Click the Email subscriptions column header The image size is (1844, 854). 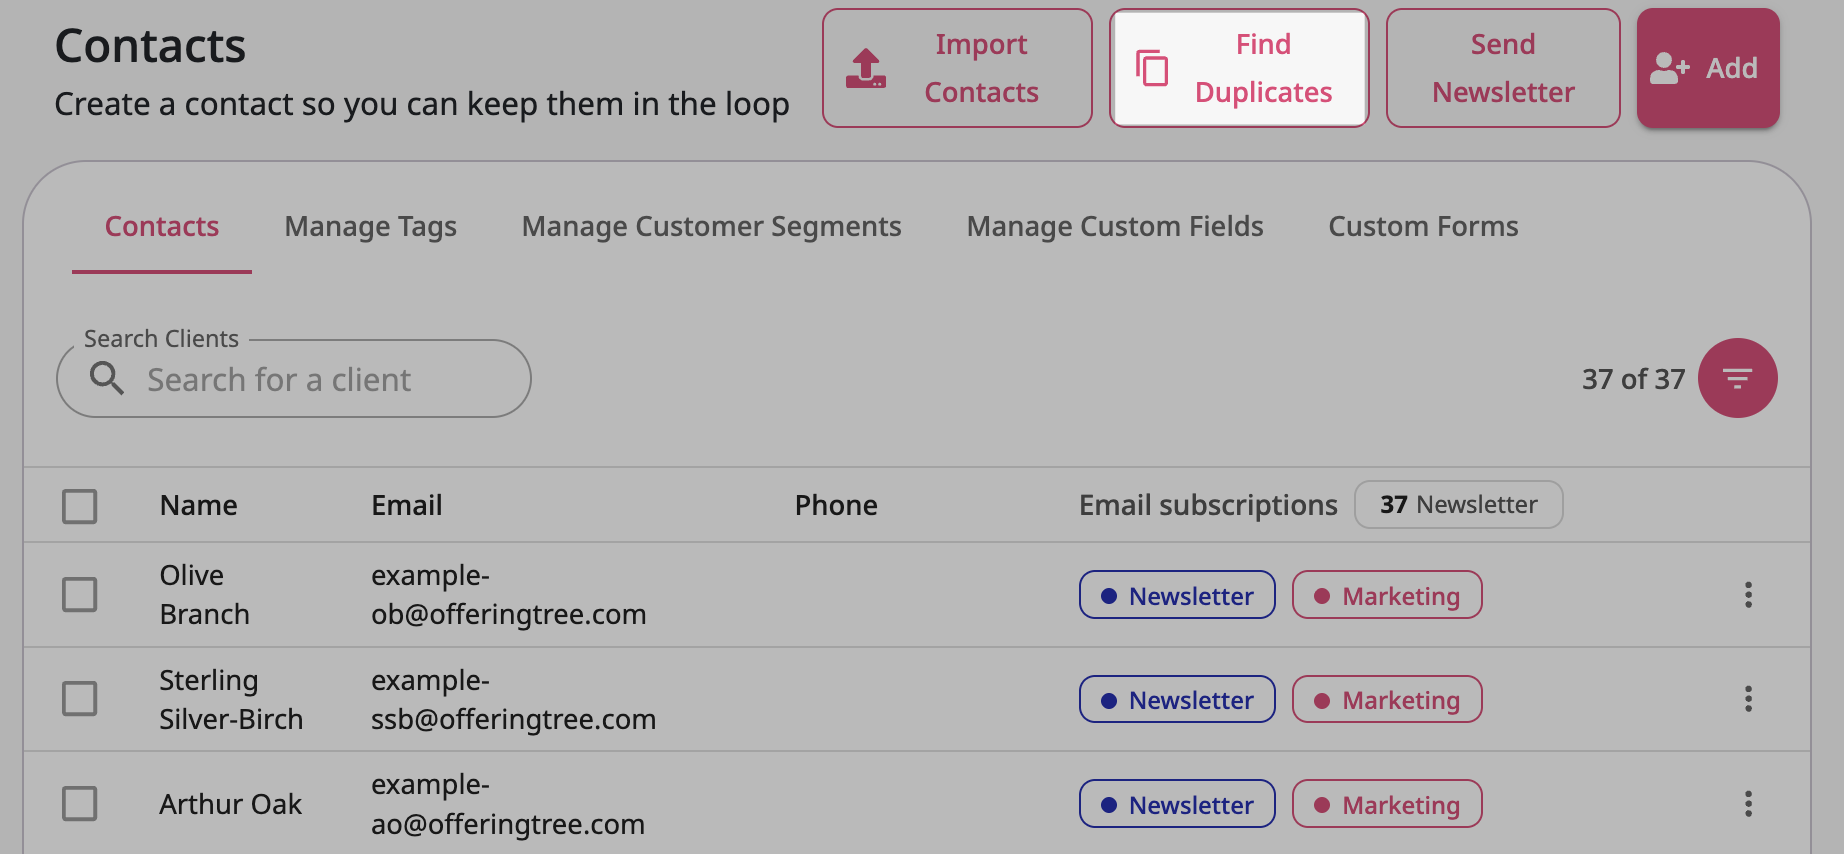click(x=1208, y=505)
